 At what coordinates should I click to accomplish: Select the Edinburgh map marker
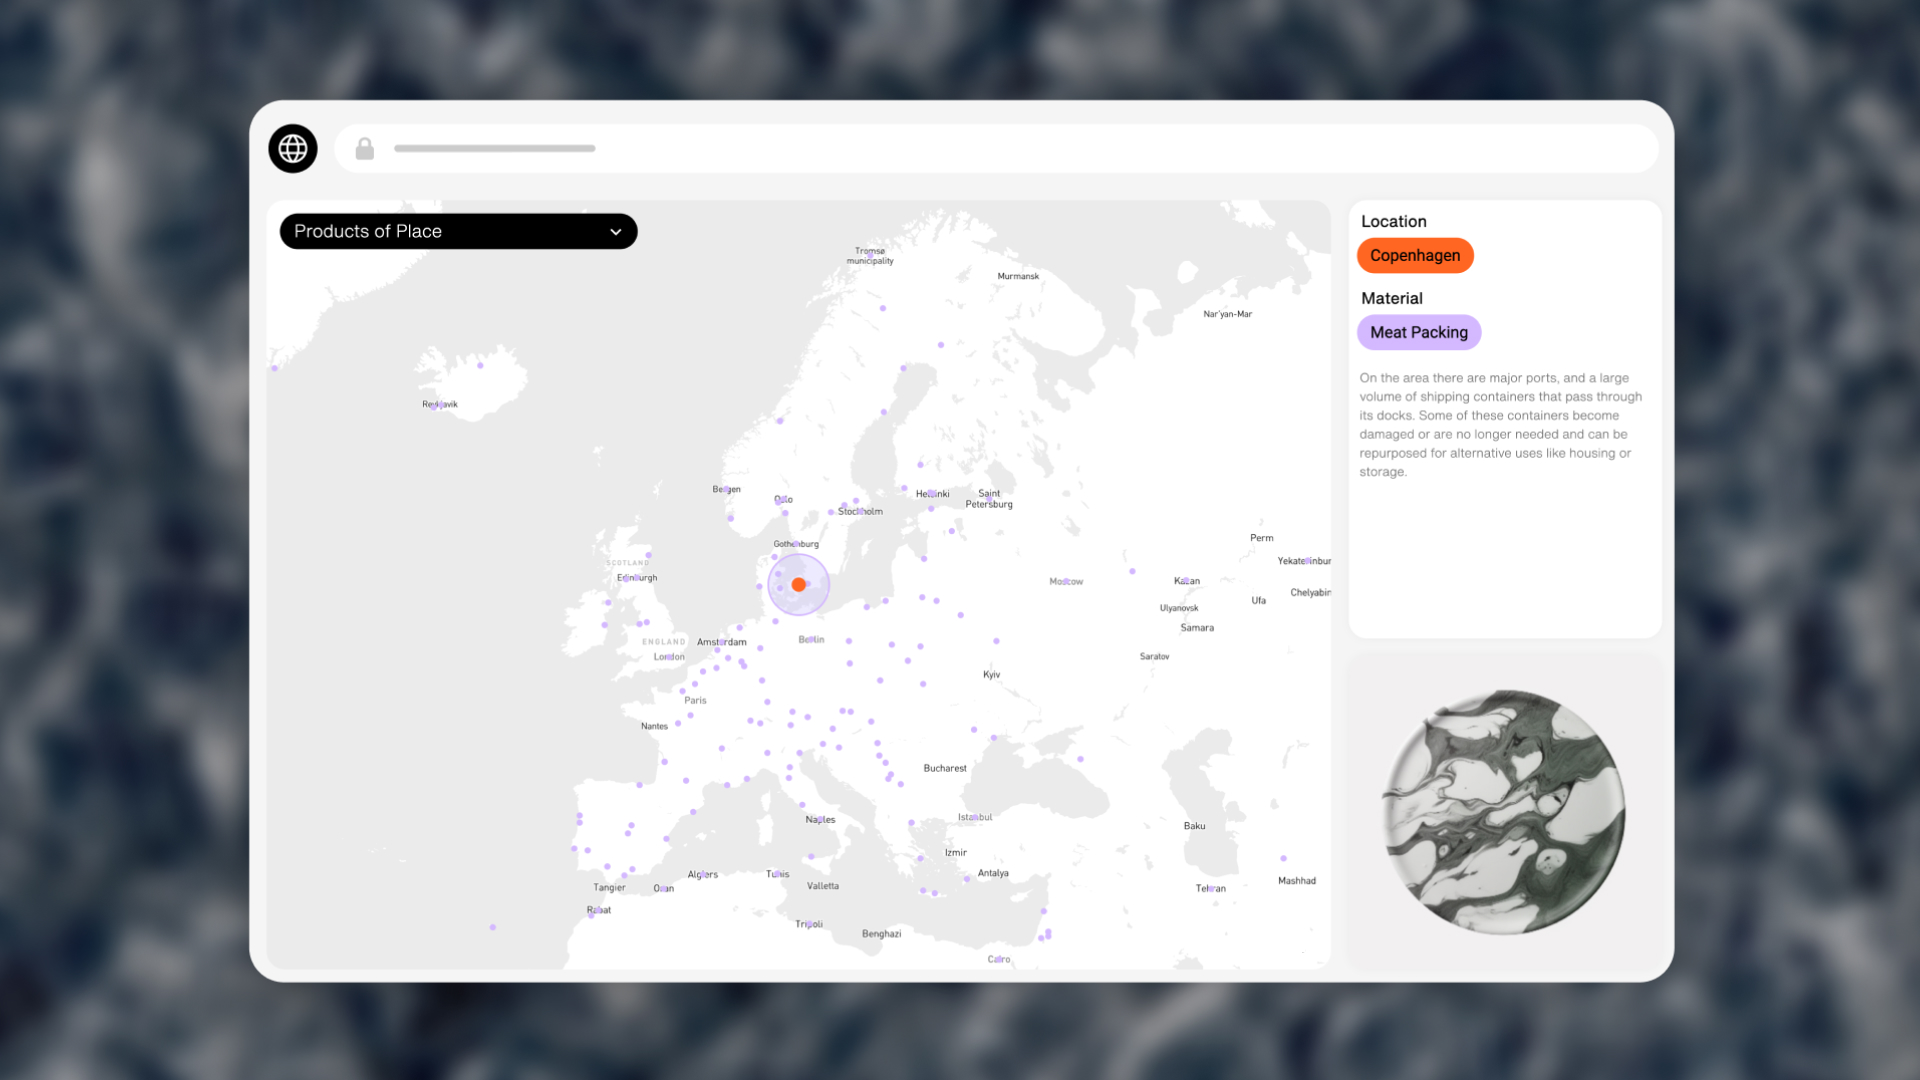point(636,578)
